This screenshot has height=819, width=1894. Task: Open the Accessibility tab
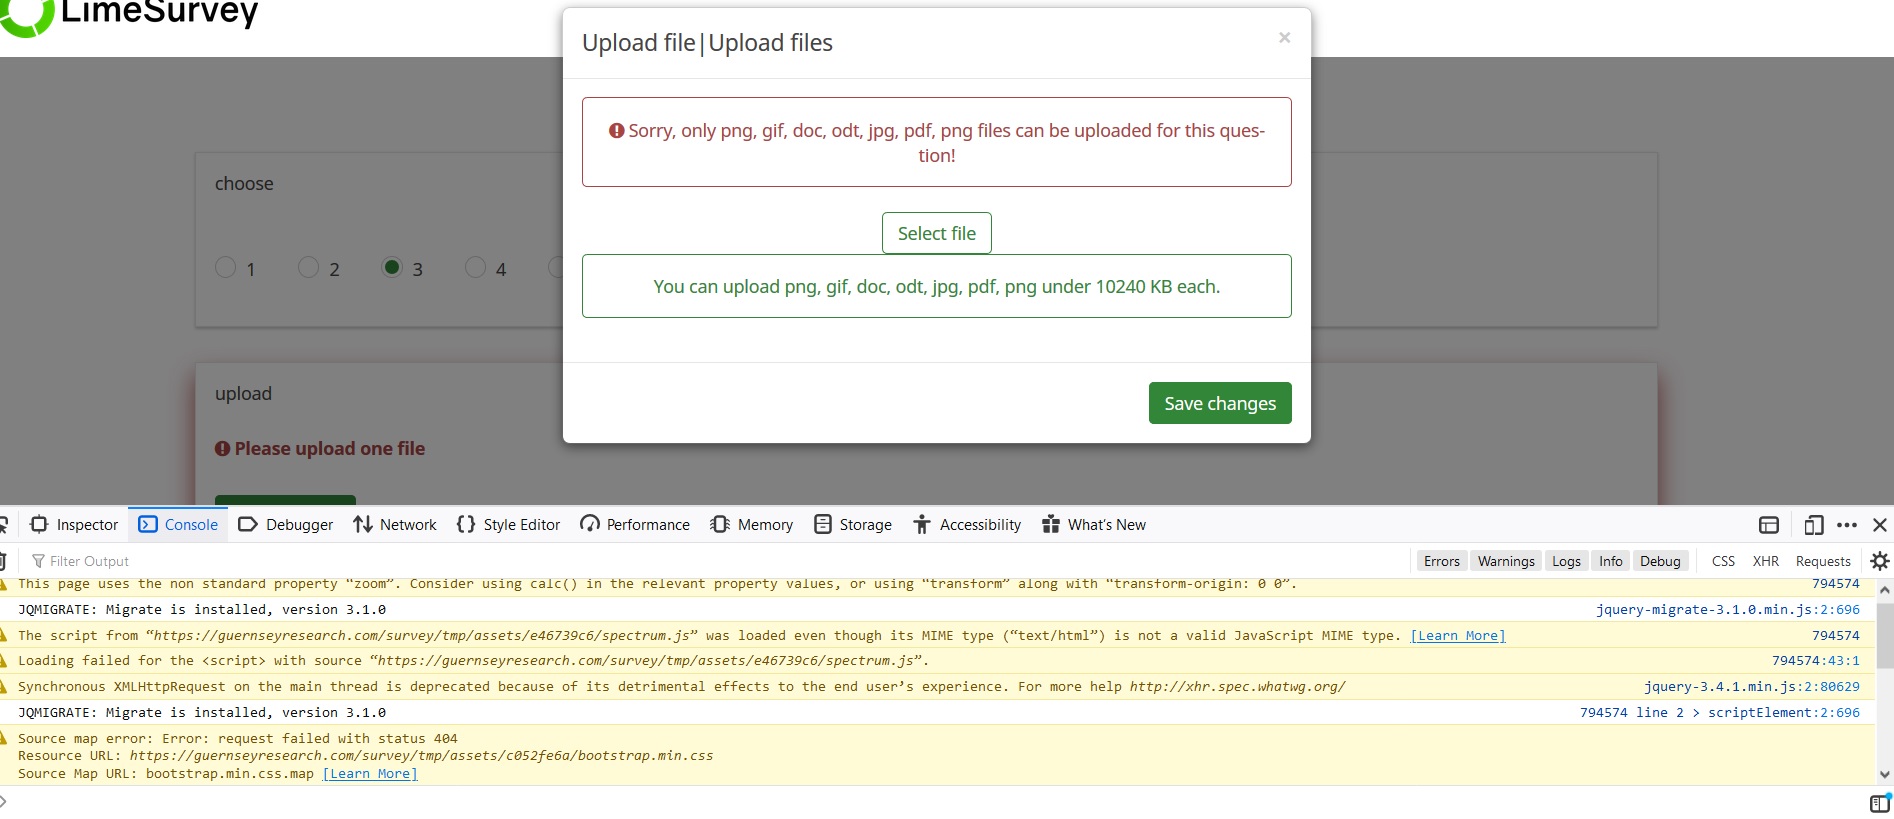click(x=967, y=525)
